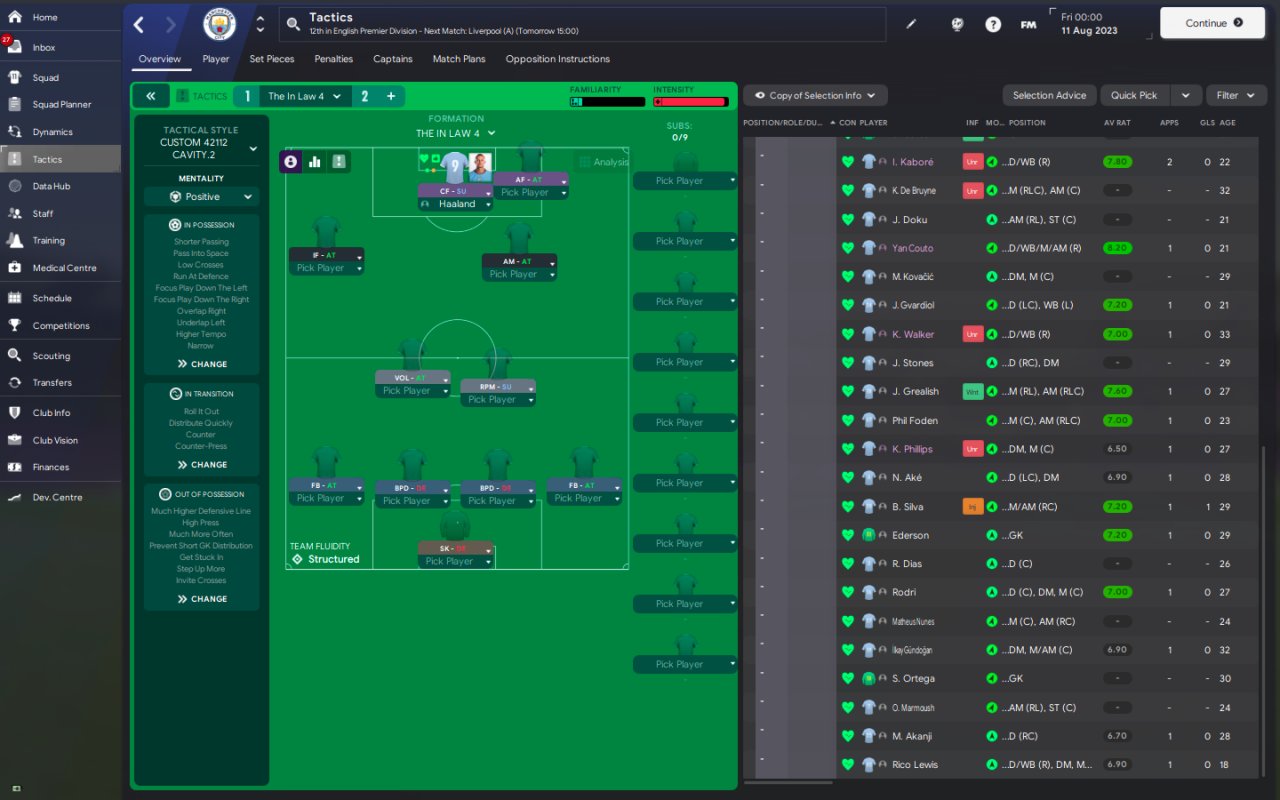
Task: Click the Manchester City club badge
Action: pyautogui.click(x=220, y=24)
